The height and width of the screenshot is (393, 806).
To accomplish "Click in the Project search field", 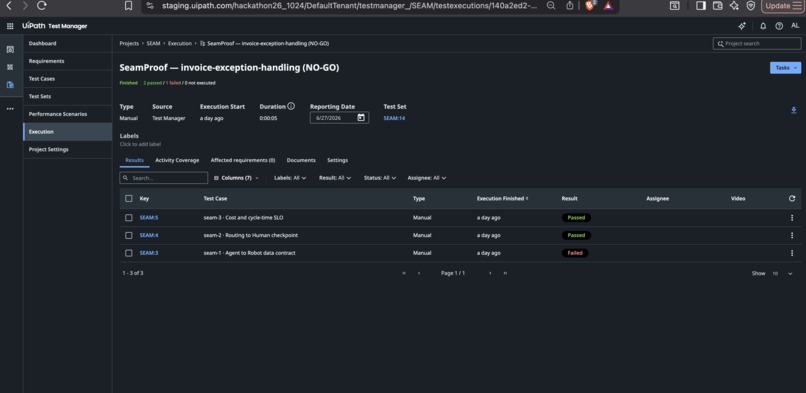I will point(757,44).
